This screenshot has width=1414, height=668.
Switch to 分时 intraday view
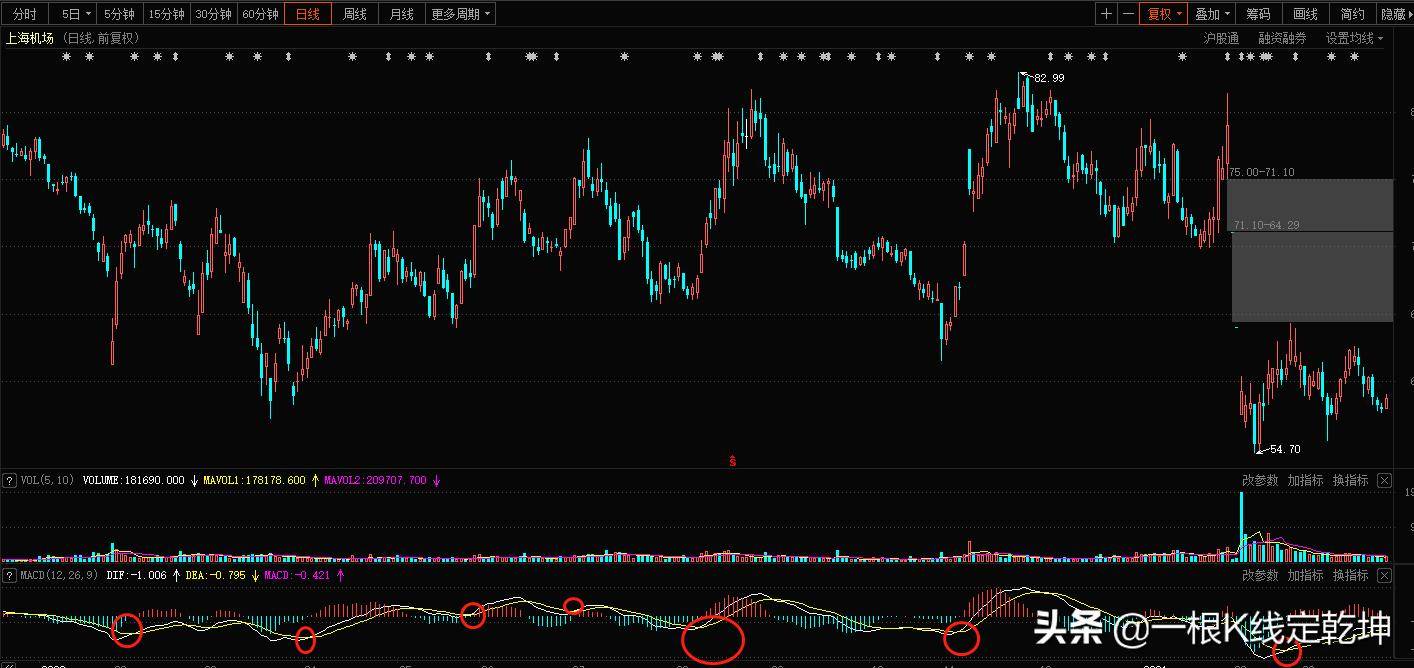pos(25,14)
